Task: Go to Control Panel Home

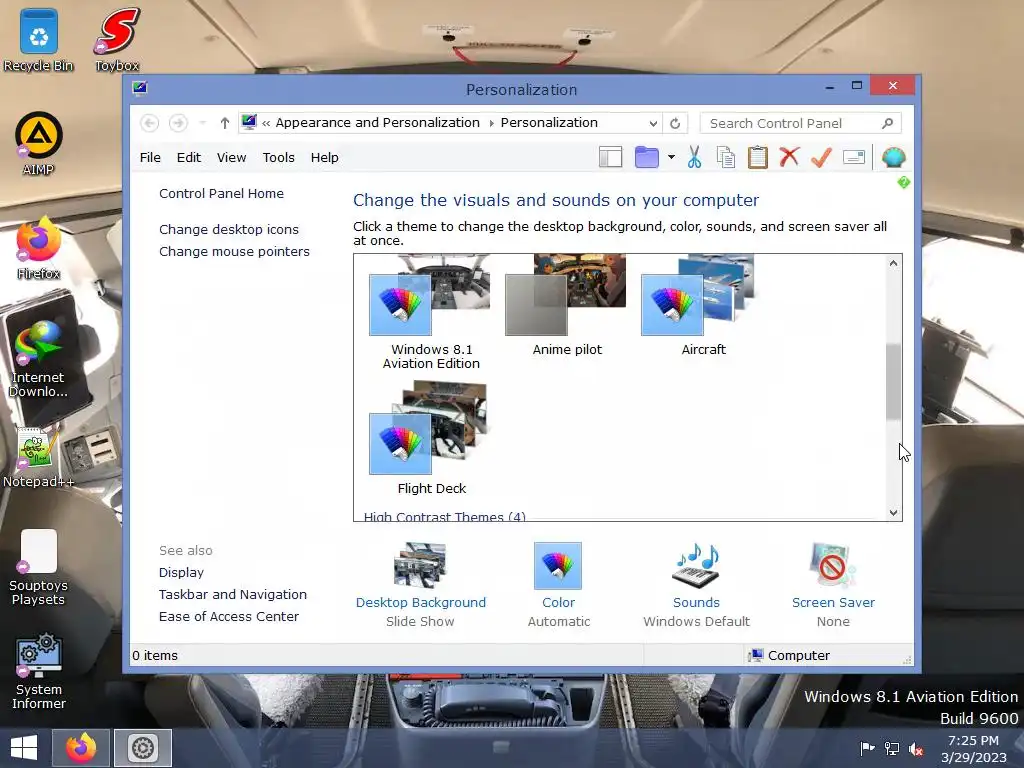Action: [x=221, y=193]
